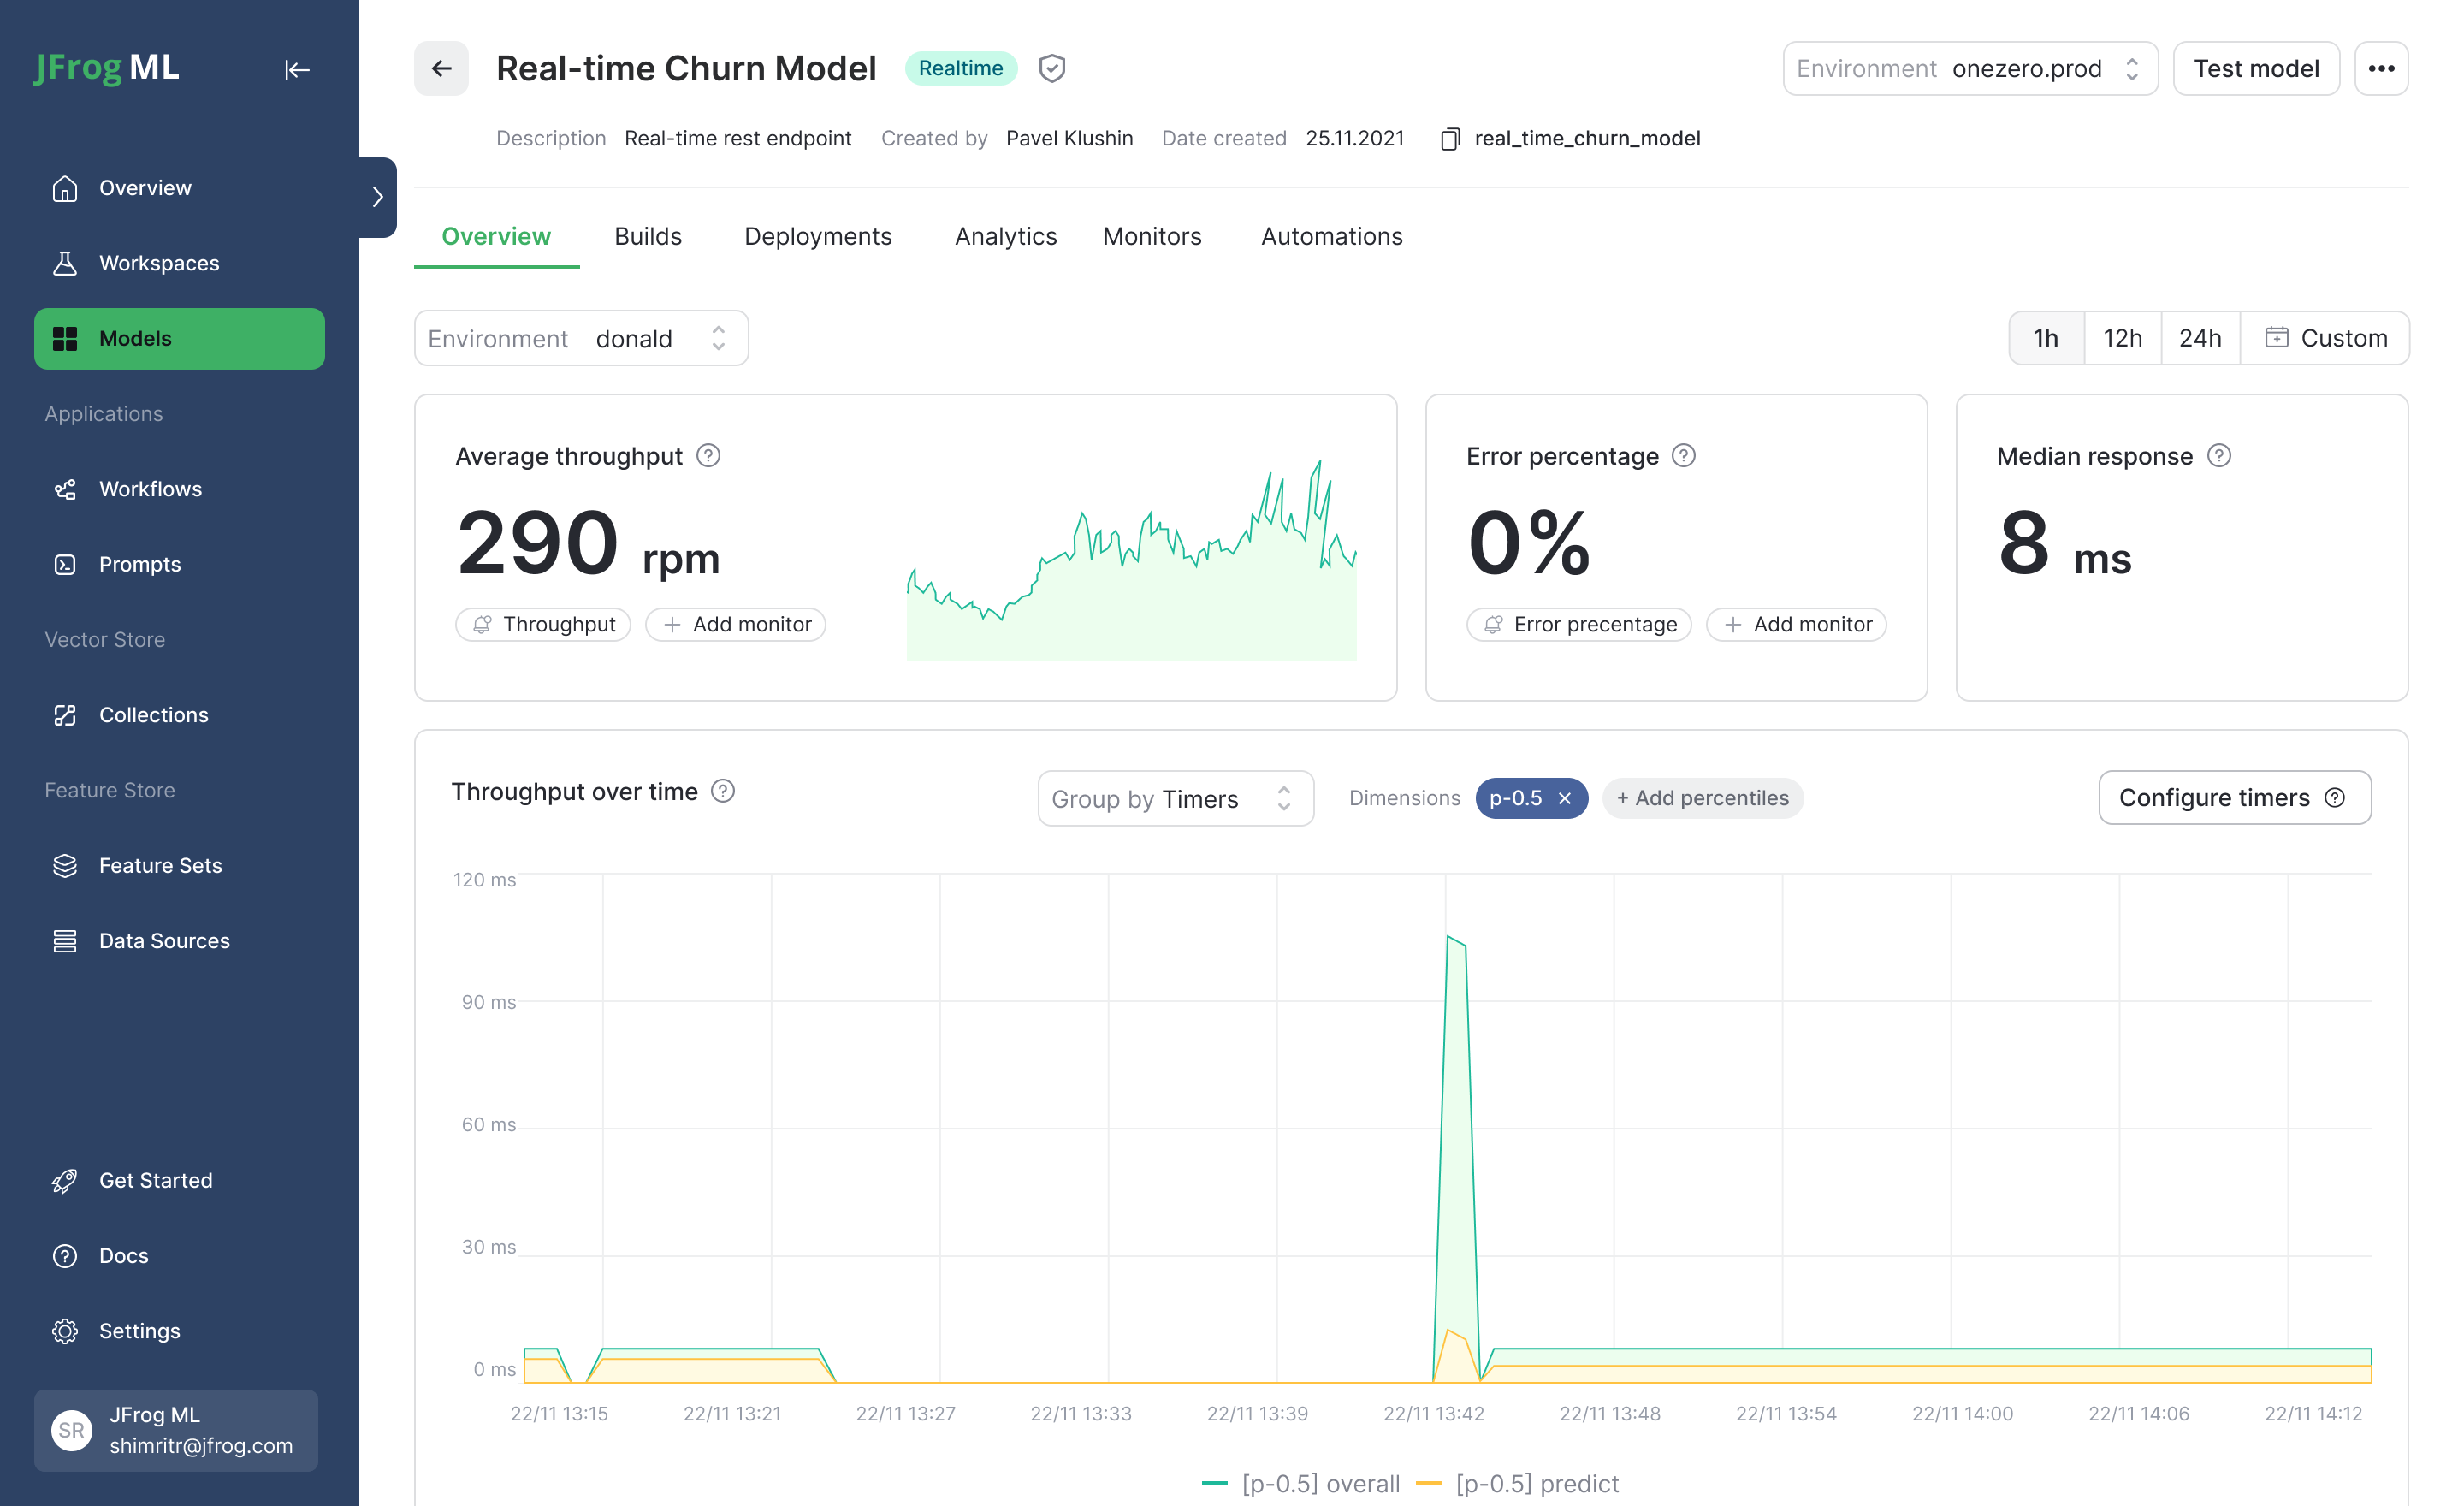Viewport: 2464px width, 1506px height.
Task: Select Models in the sidebar
Action: pyautogui.click(x=180, y=339)
